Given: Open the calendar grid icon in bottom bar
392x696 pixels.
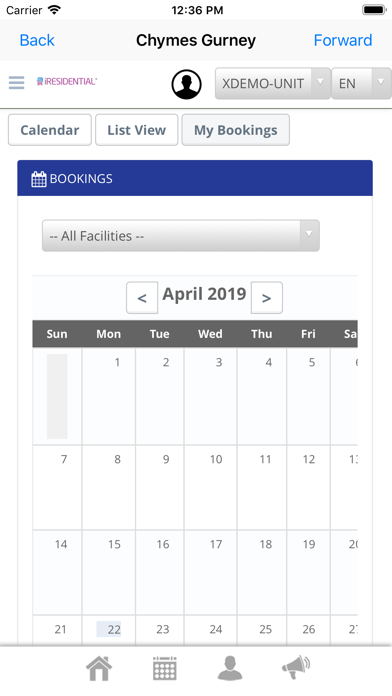Looking at the screenshot, I should (x=165, y=668).
